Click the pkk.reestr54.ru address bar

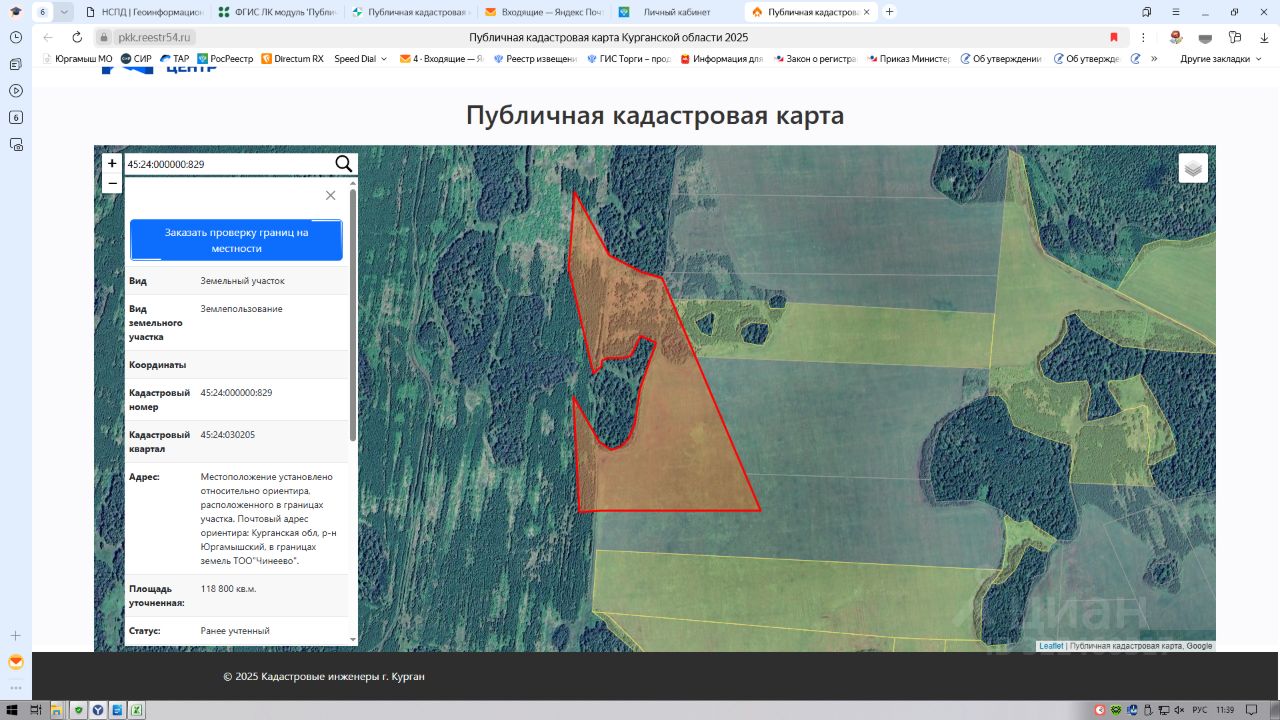(156, 37)
